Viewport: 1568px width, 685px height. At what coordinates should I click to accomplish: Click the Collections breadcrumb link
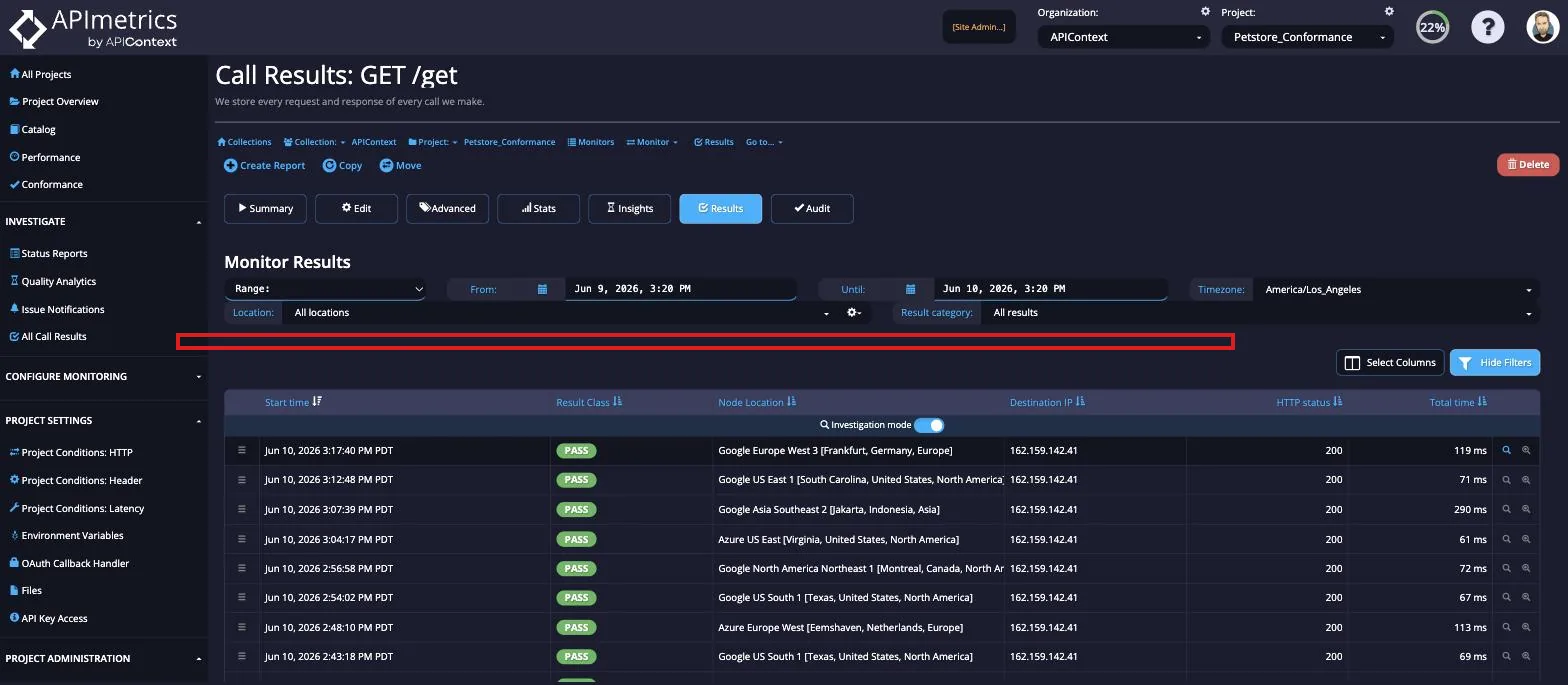(x=244, y=142)
